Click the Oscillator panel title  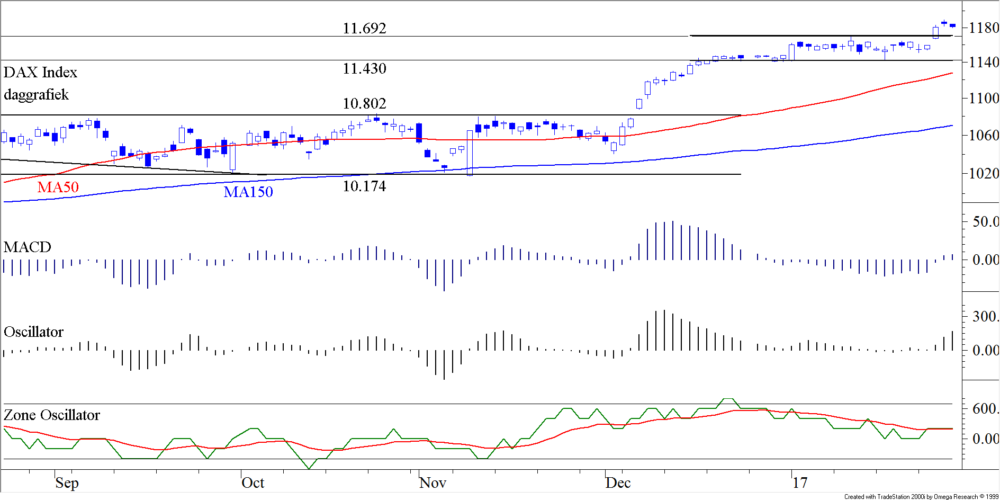[x=33, y=332]
